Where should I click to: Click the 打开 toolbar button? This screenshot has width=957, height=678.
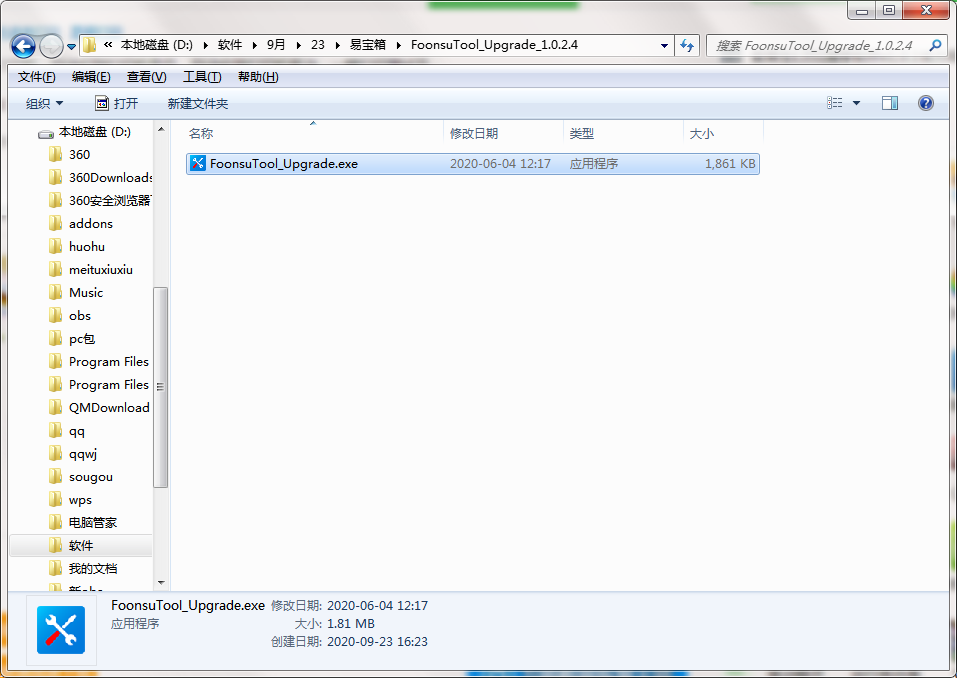coord(117,104)
